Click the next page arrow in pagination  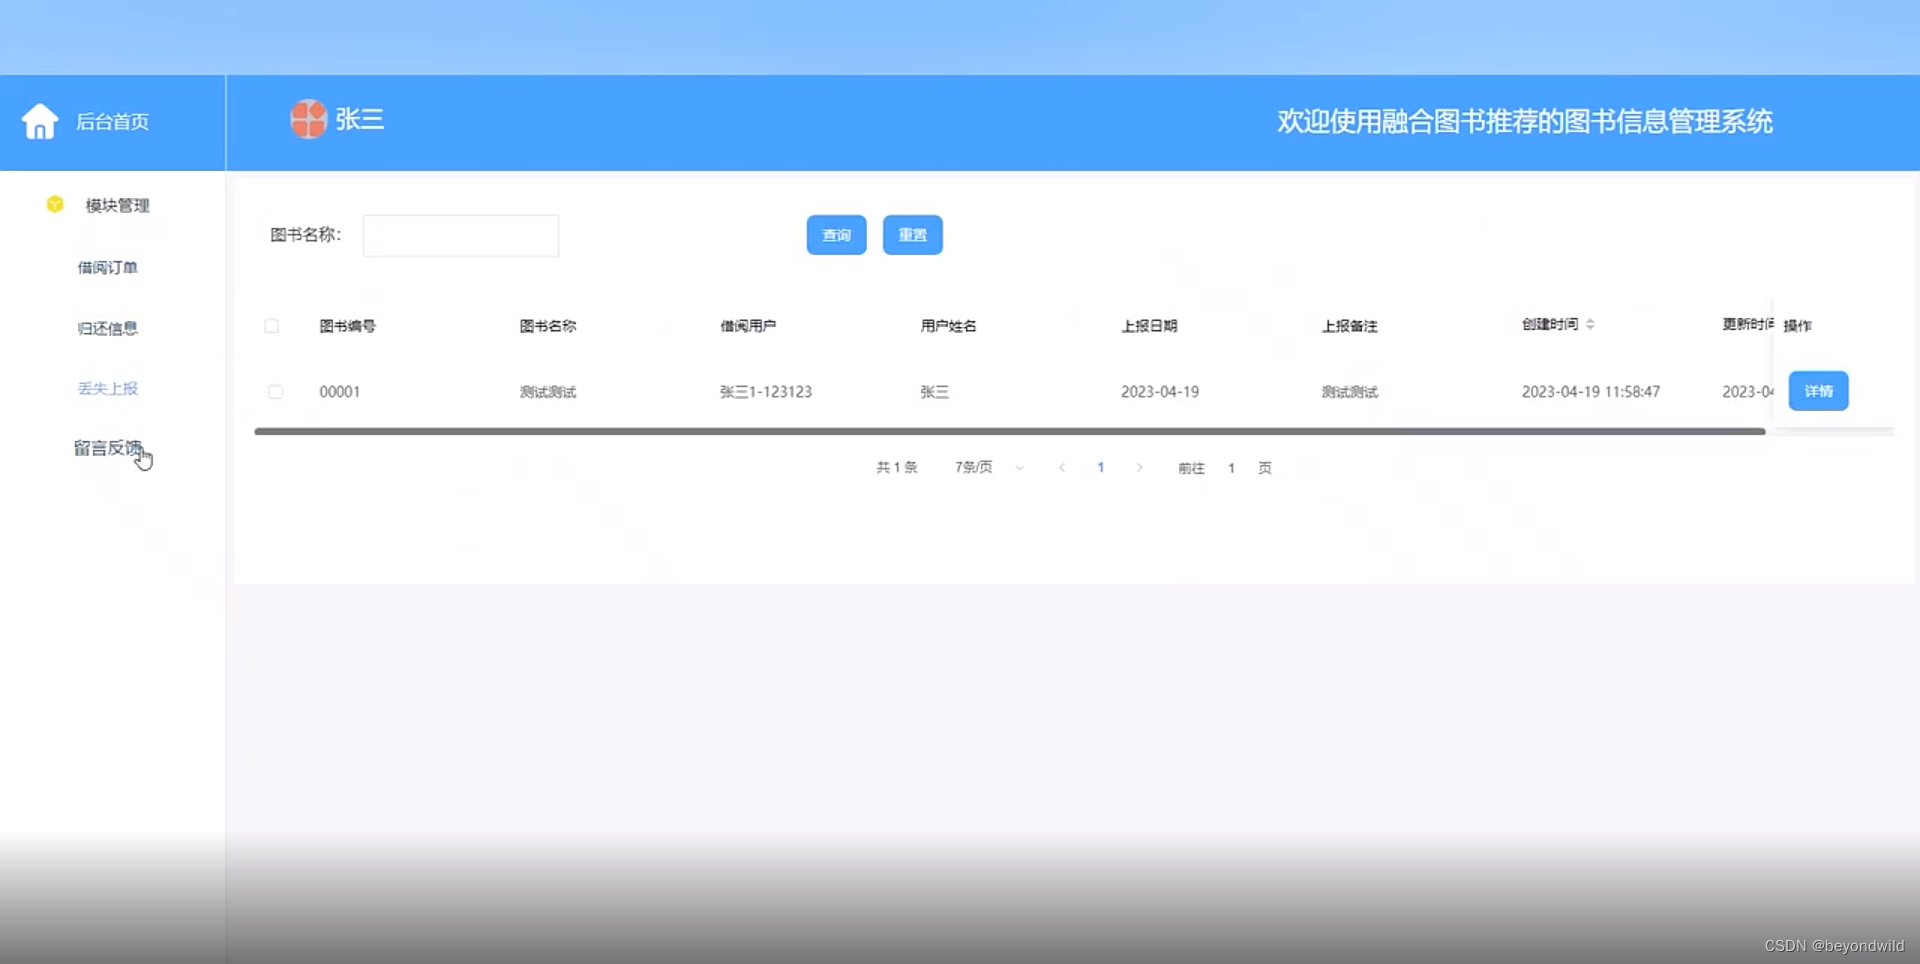(x=1140, y=467)
